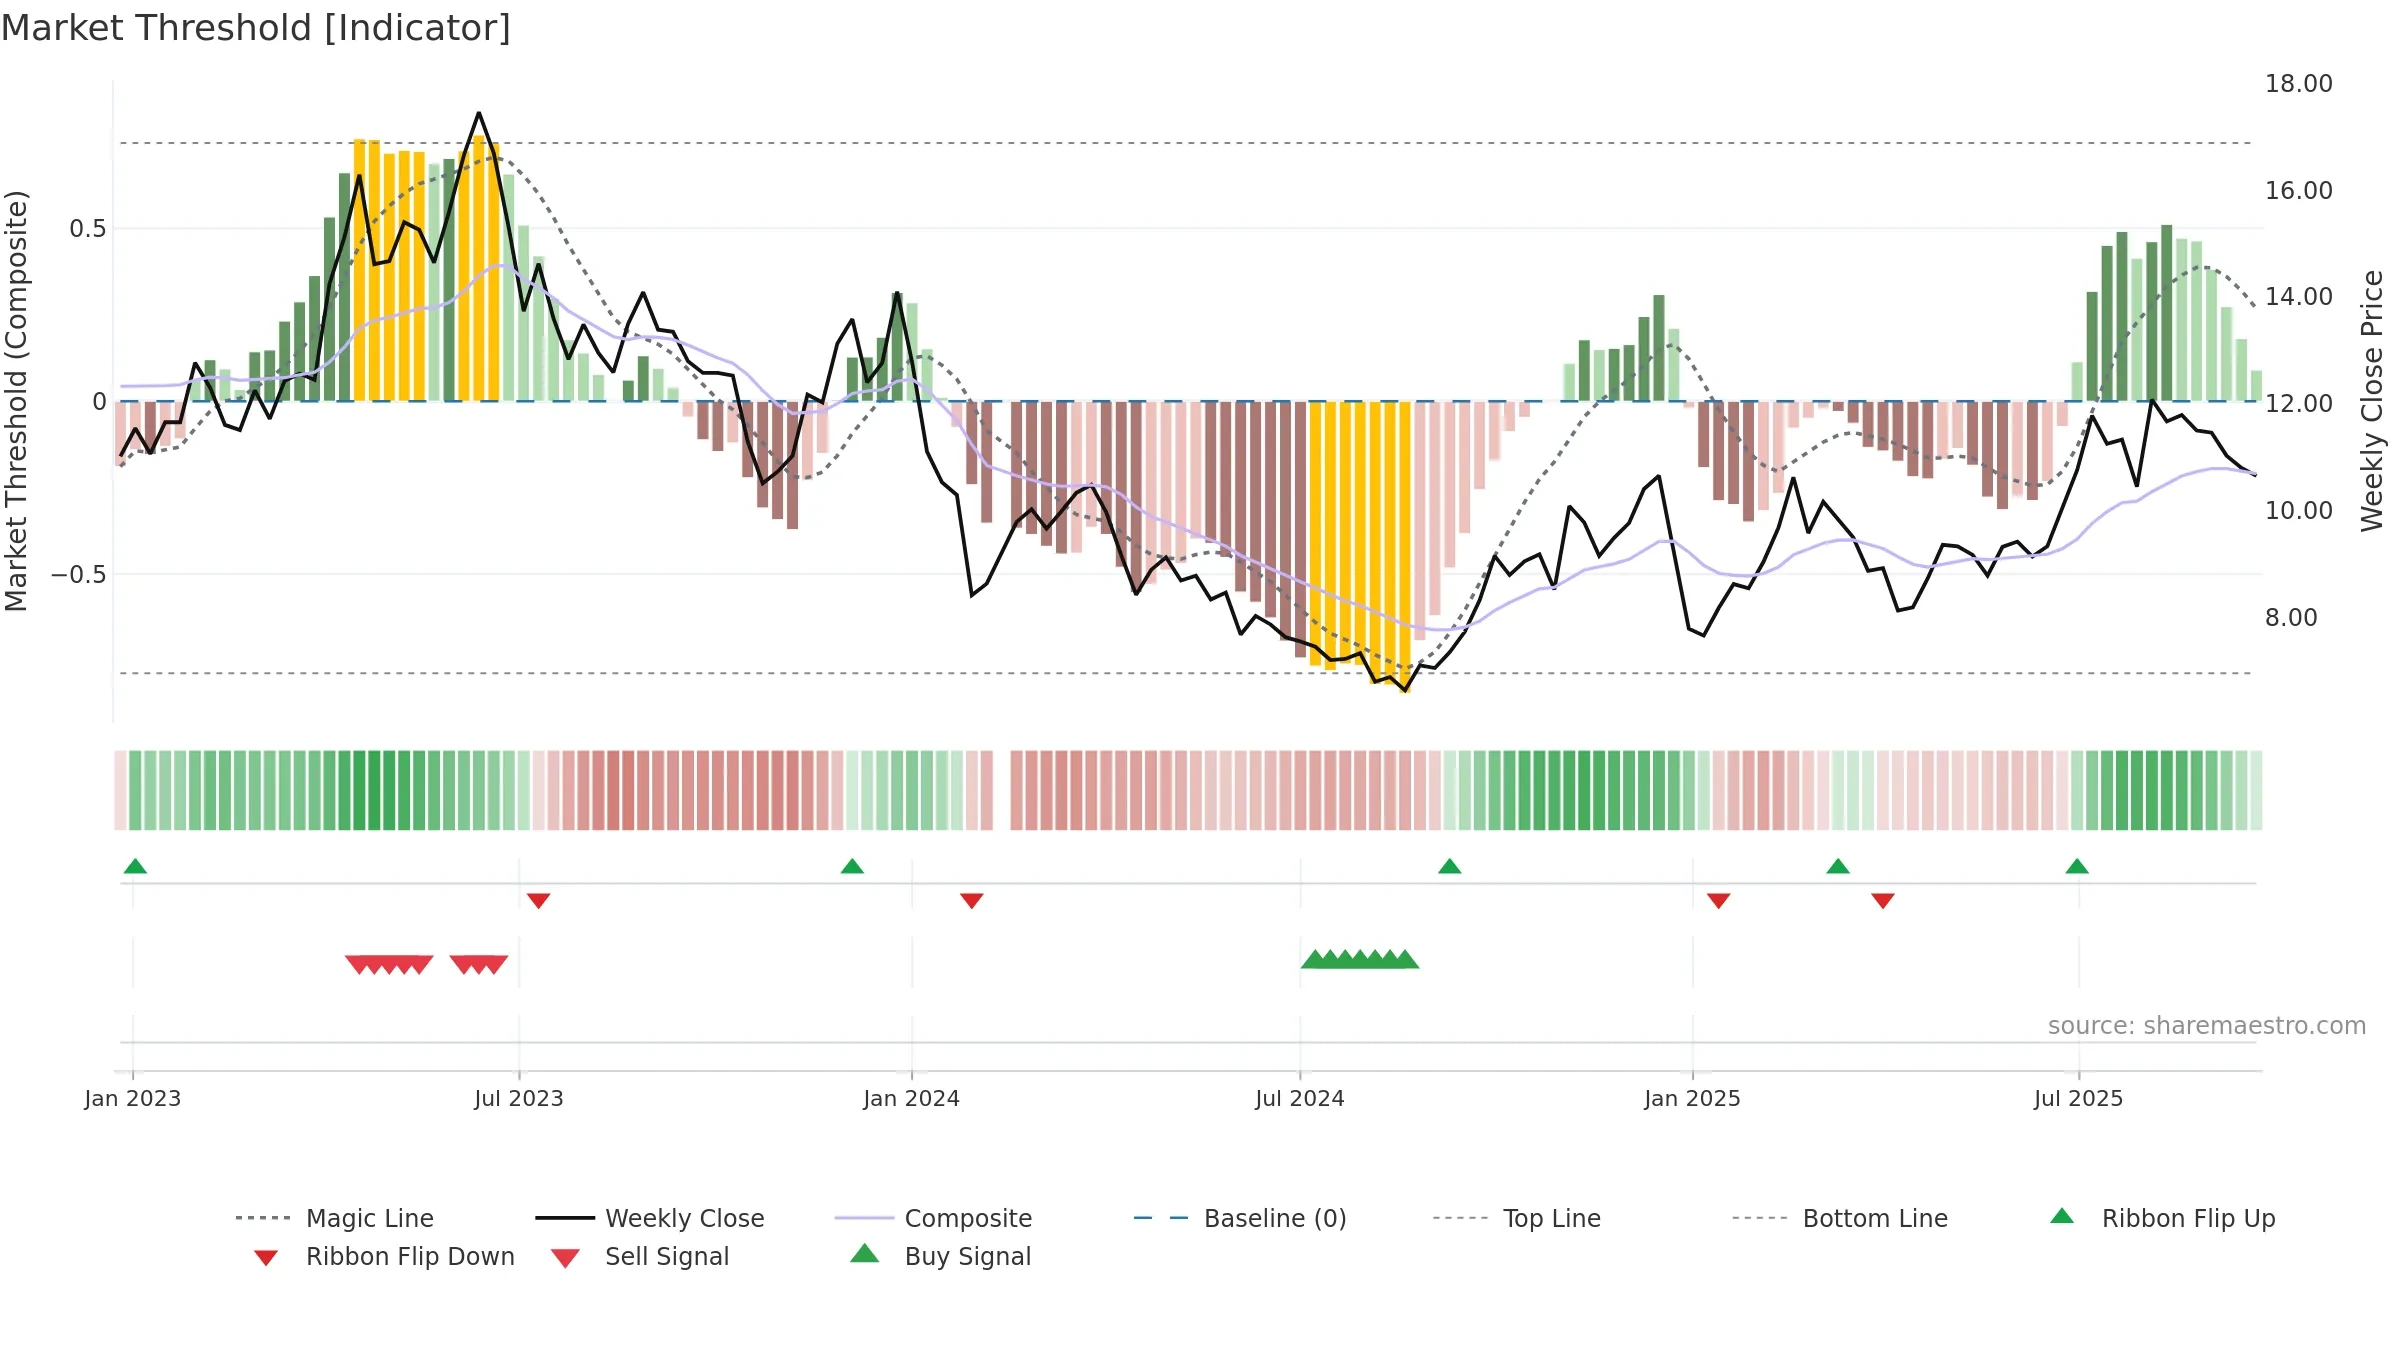The image size is (2400, 1350).
Task: Click the Ribbon Flip Down marker after Jan 2024
Action: (972, 901)
